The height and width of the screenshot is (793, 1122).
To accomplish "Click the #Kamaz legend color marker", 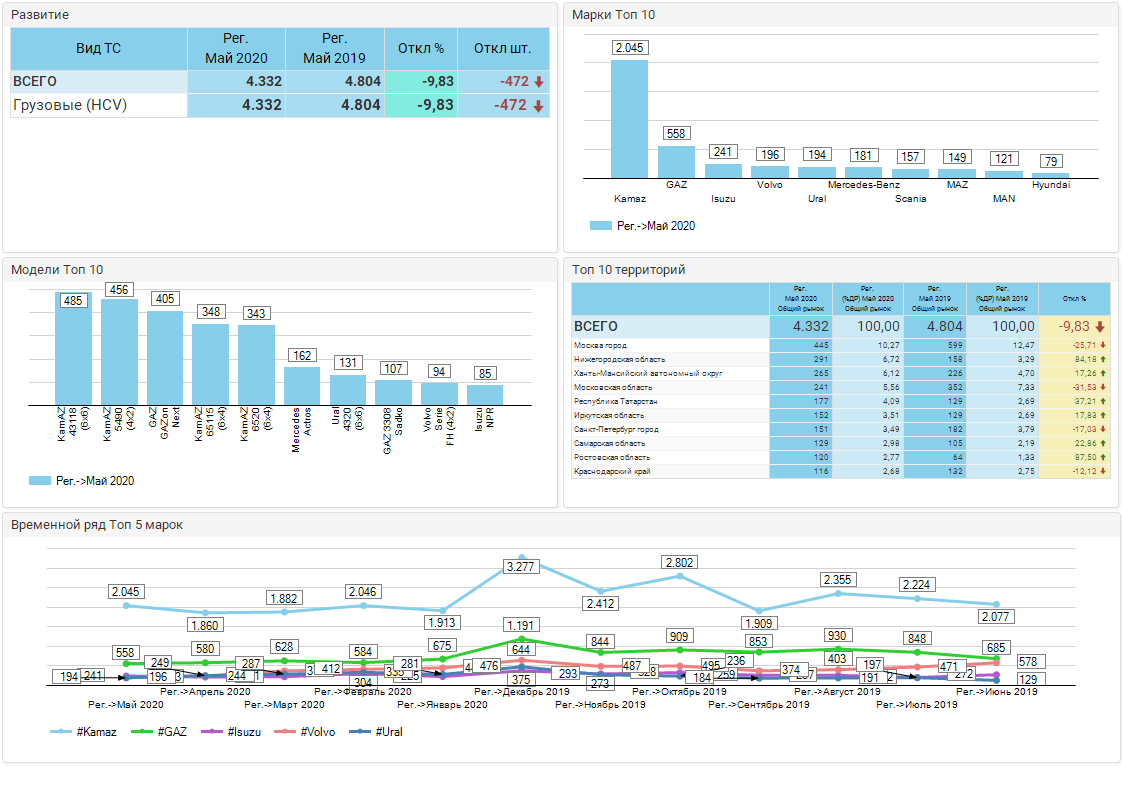I will [61, 732].
